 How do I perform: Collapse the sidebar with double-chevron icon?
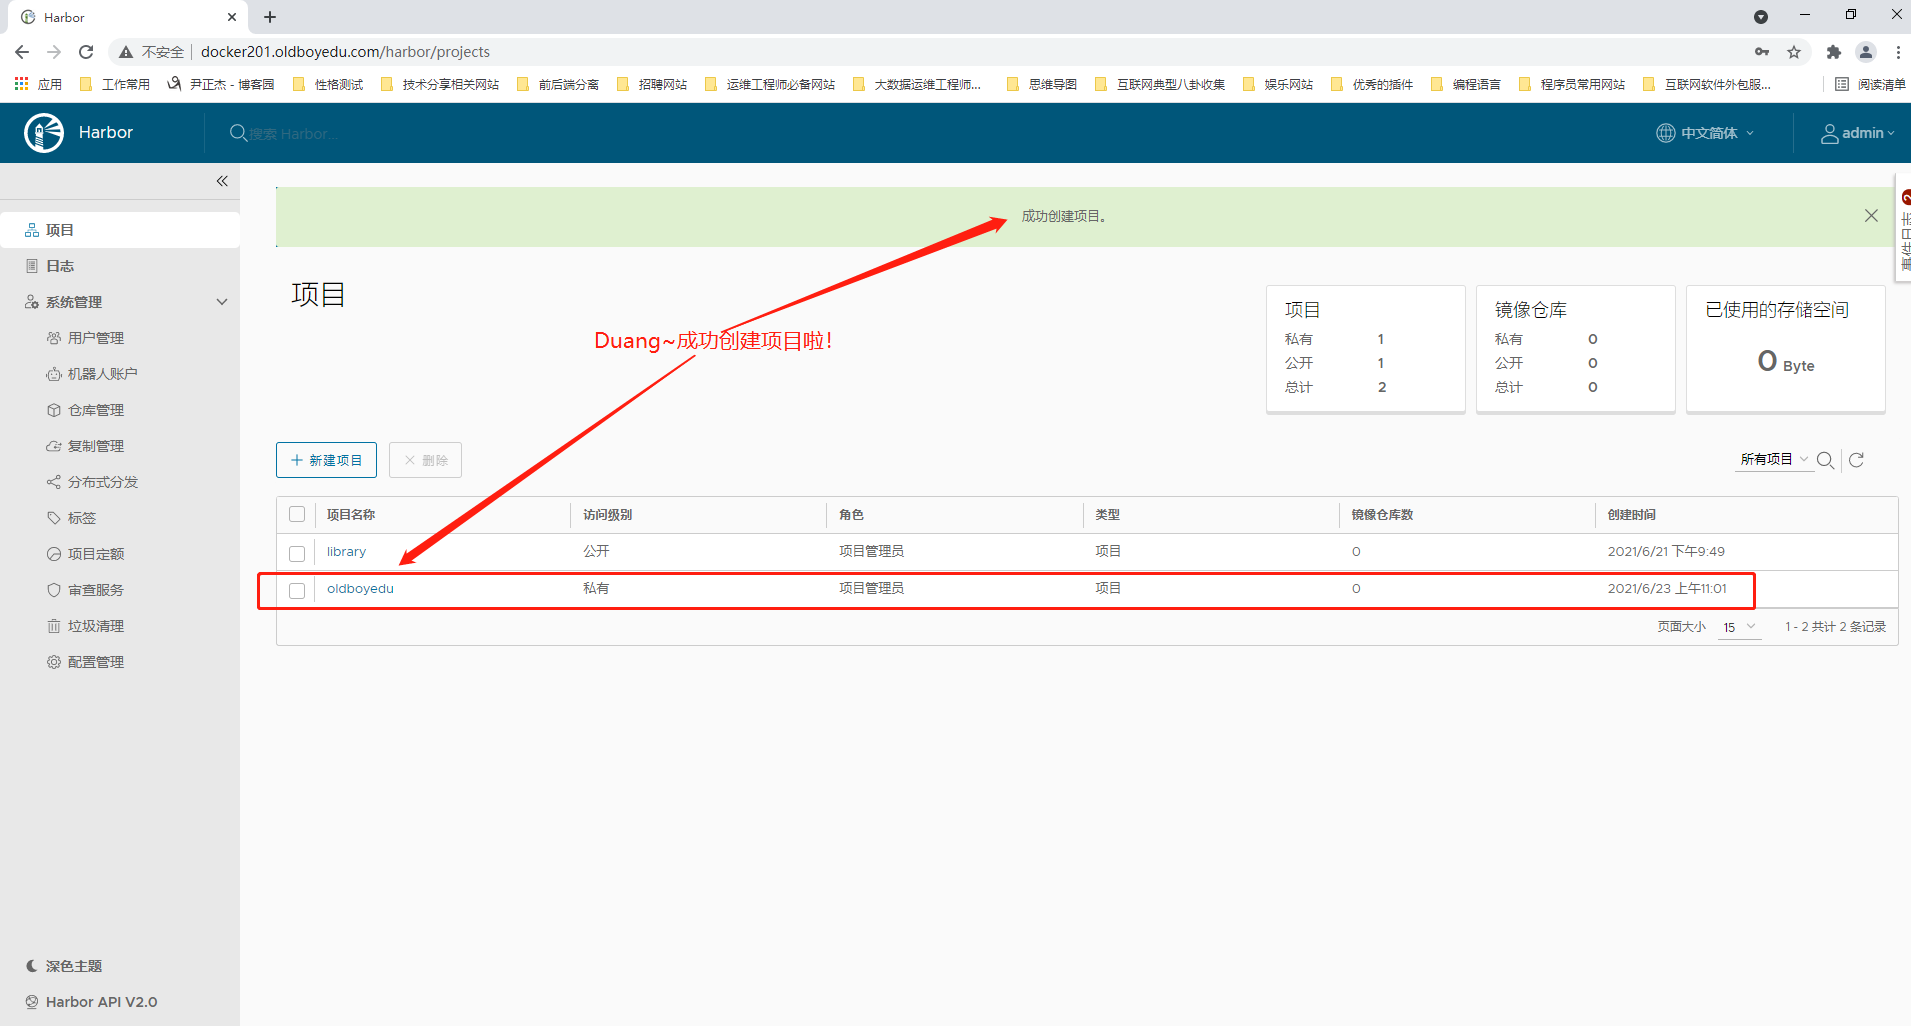222,181
